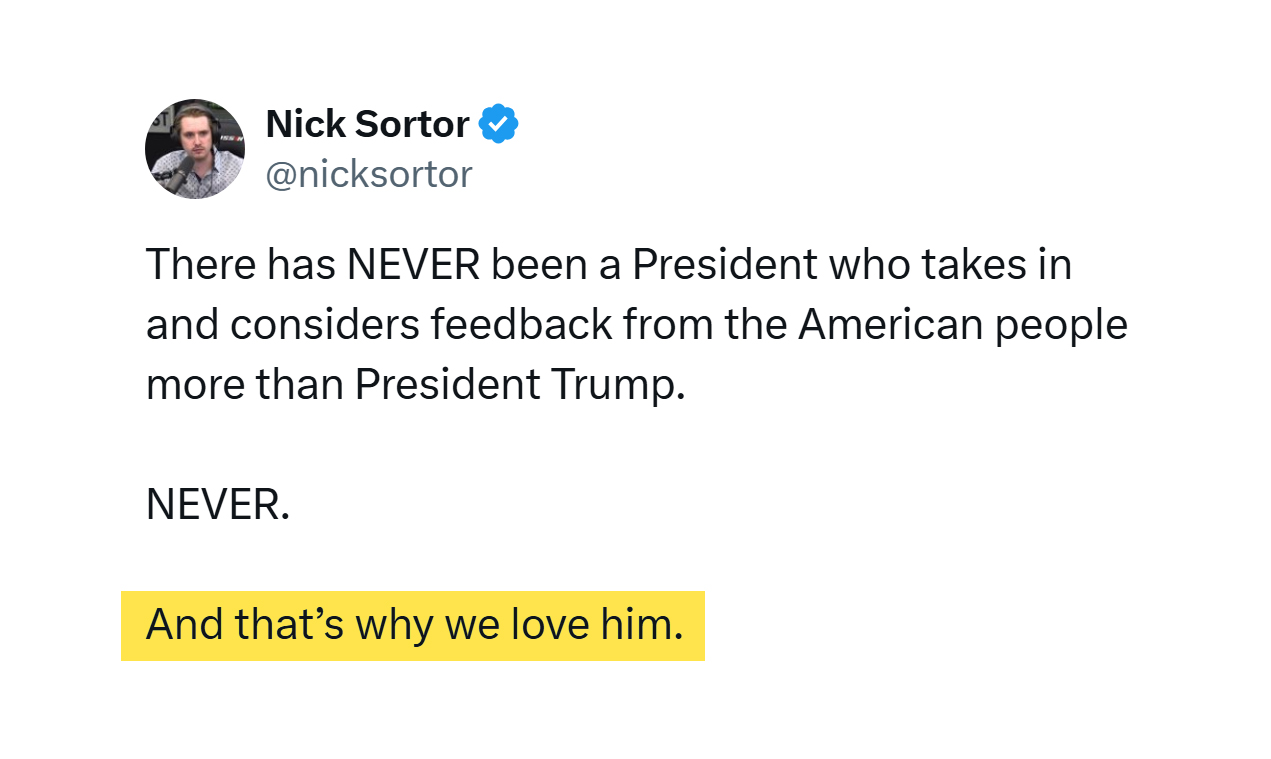The height and width of the screenshot is (759, 1271).
Task: Click the word "There" starting the tweet
Action: coord(200,265)
